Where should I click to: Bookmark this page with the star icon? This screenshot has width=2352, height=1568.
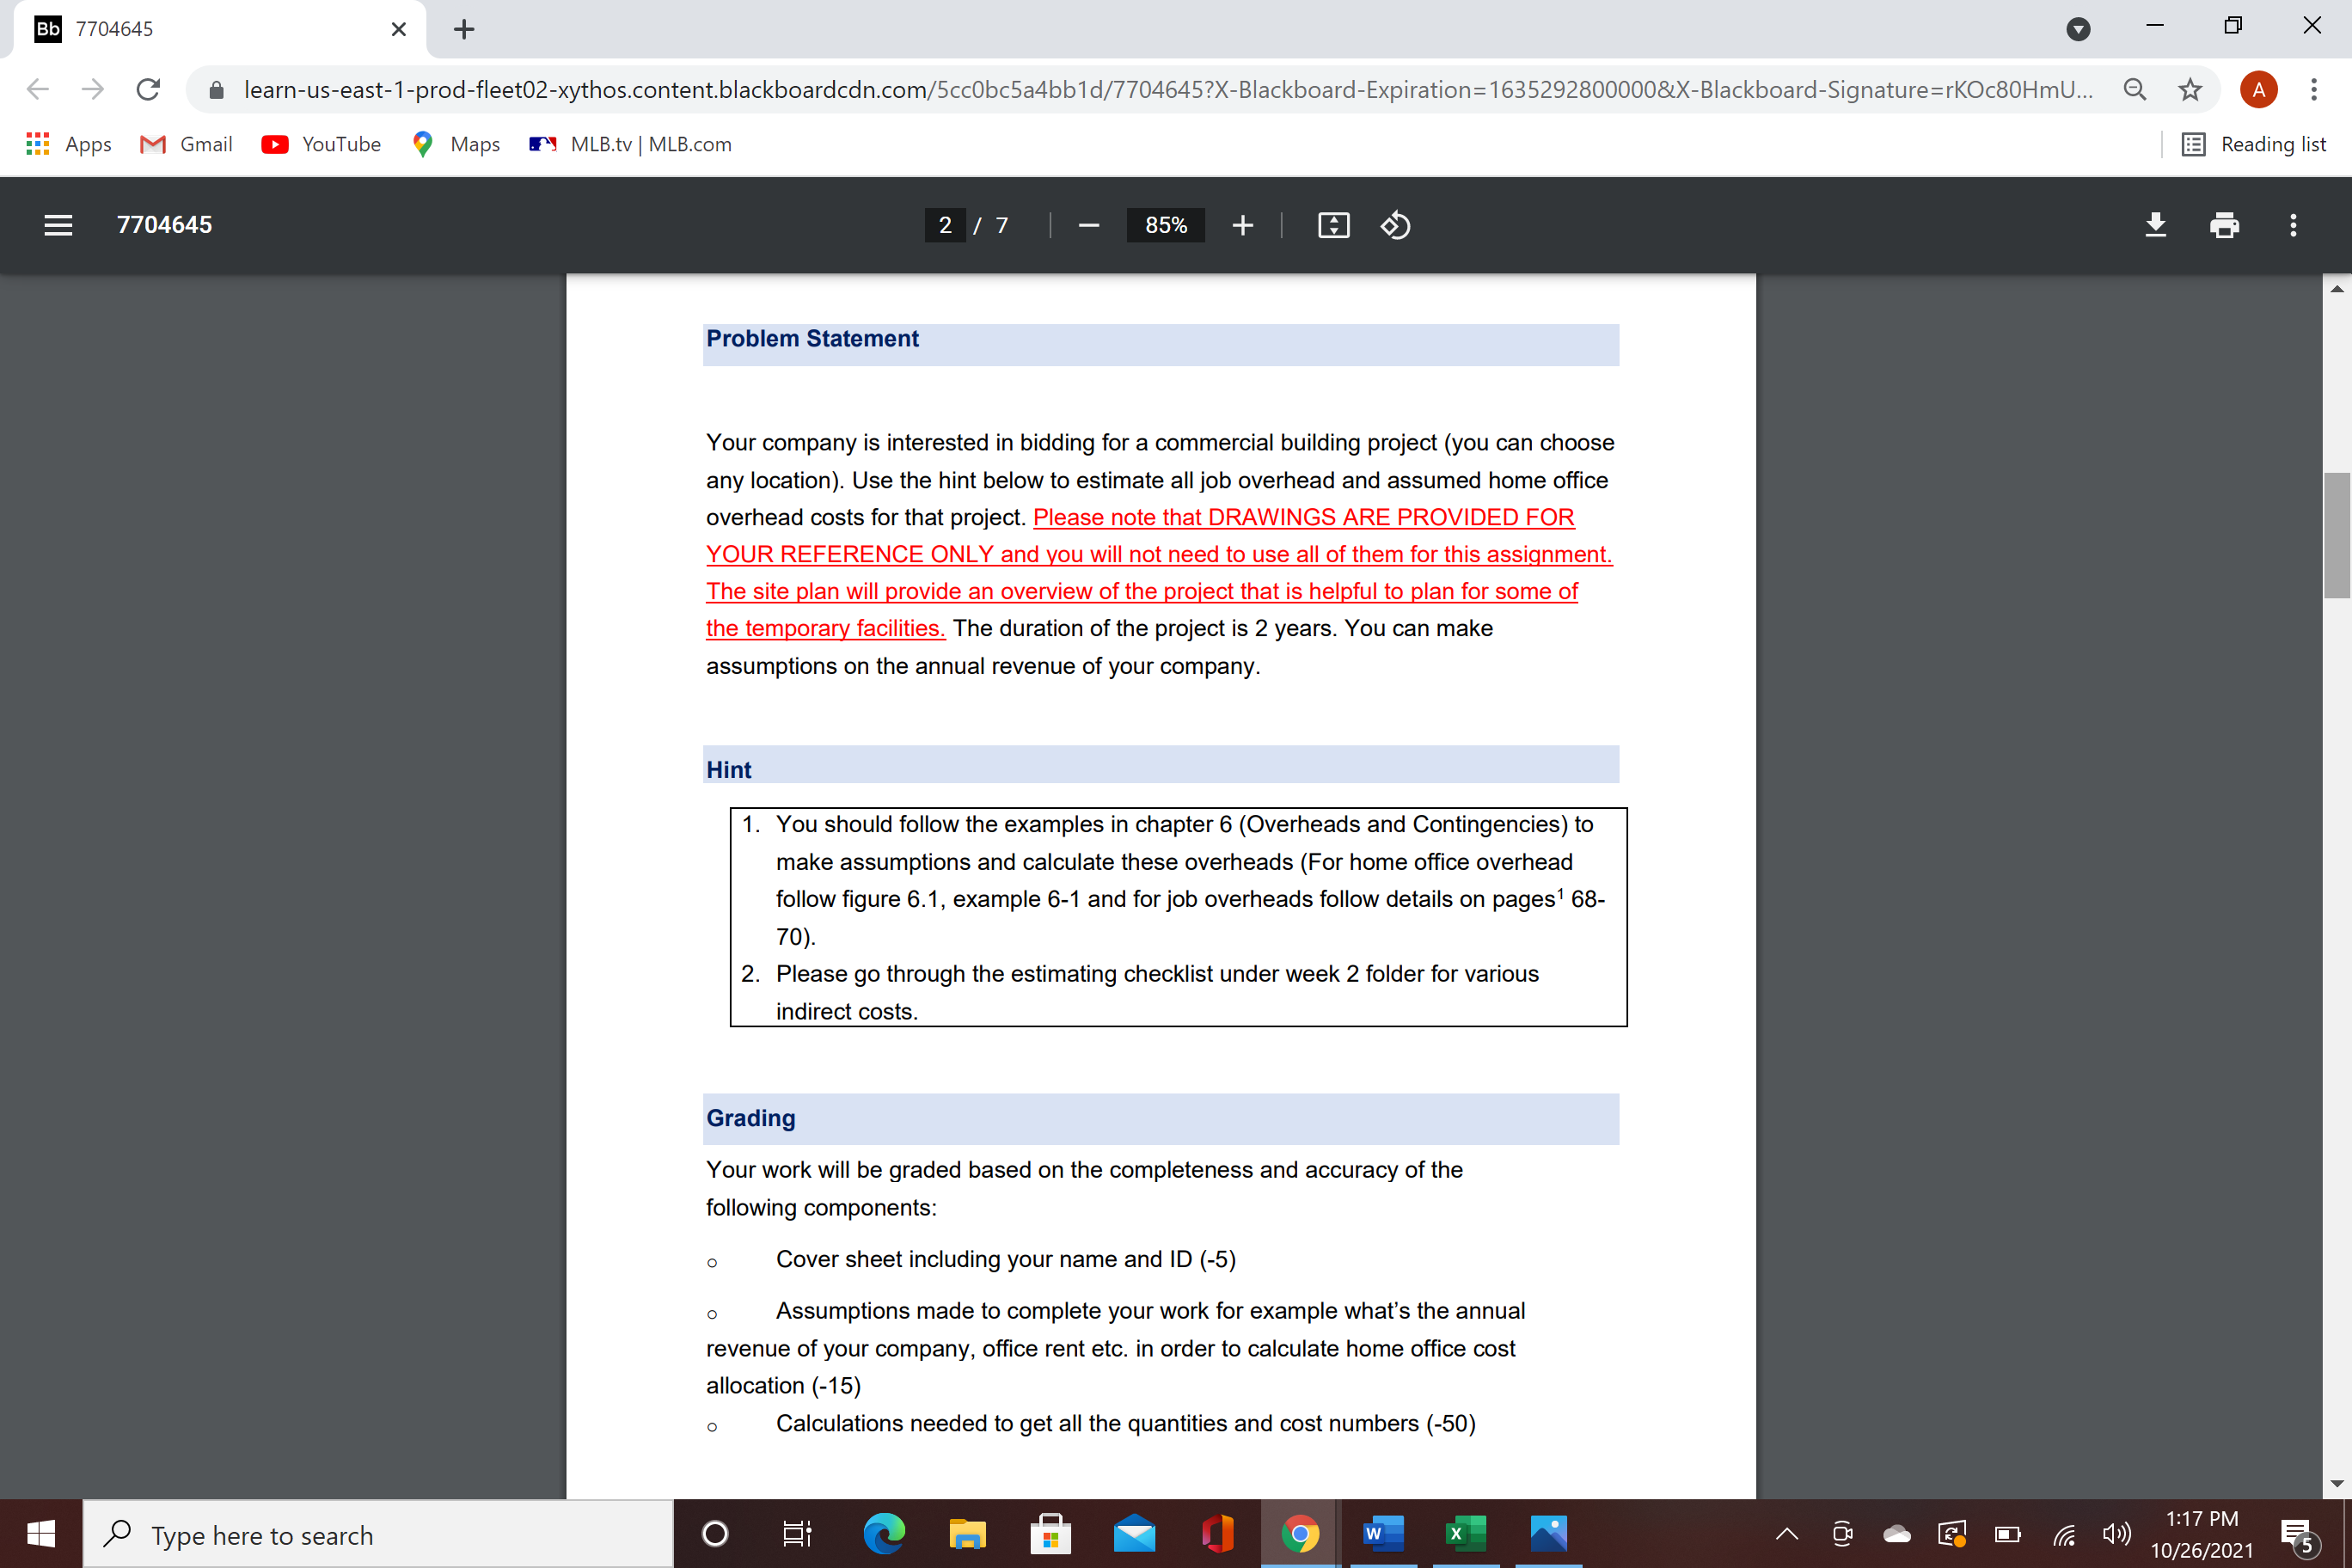[x=2190, y=90]
